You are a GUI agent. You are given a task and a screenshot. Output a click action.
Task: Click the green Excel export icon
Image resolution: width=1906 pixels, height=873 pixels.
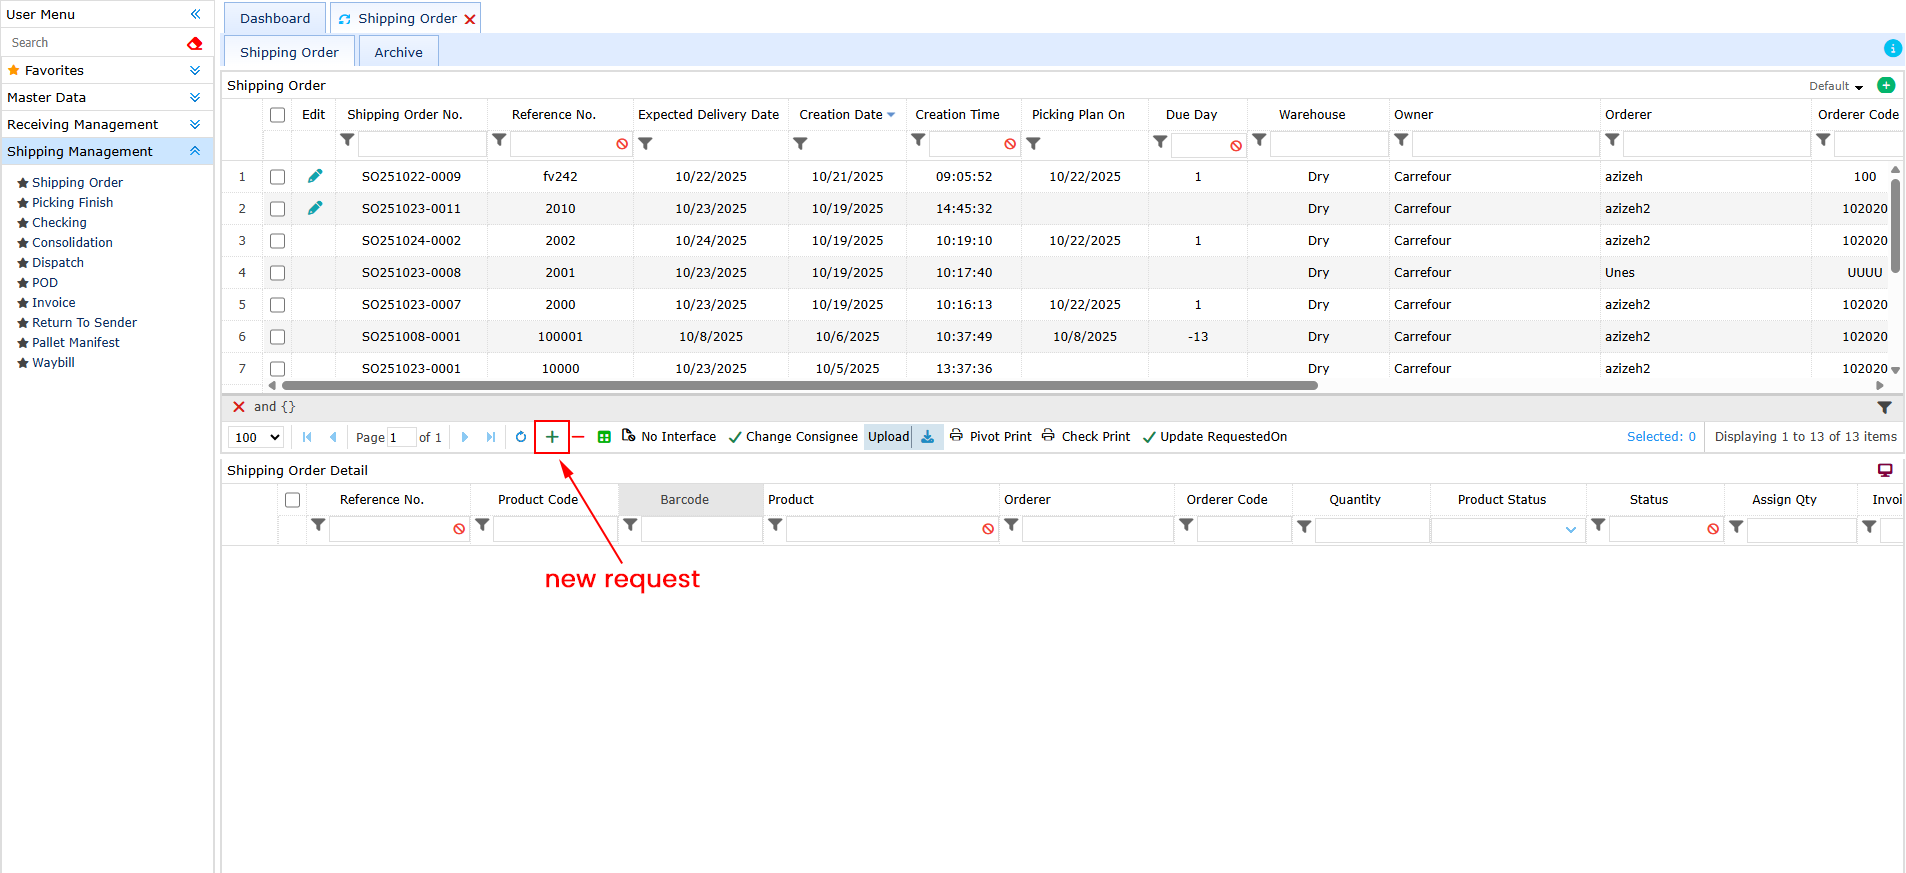[604, 437]
